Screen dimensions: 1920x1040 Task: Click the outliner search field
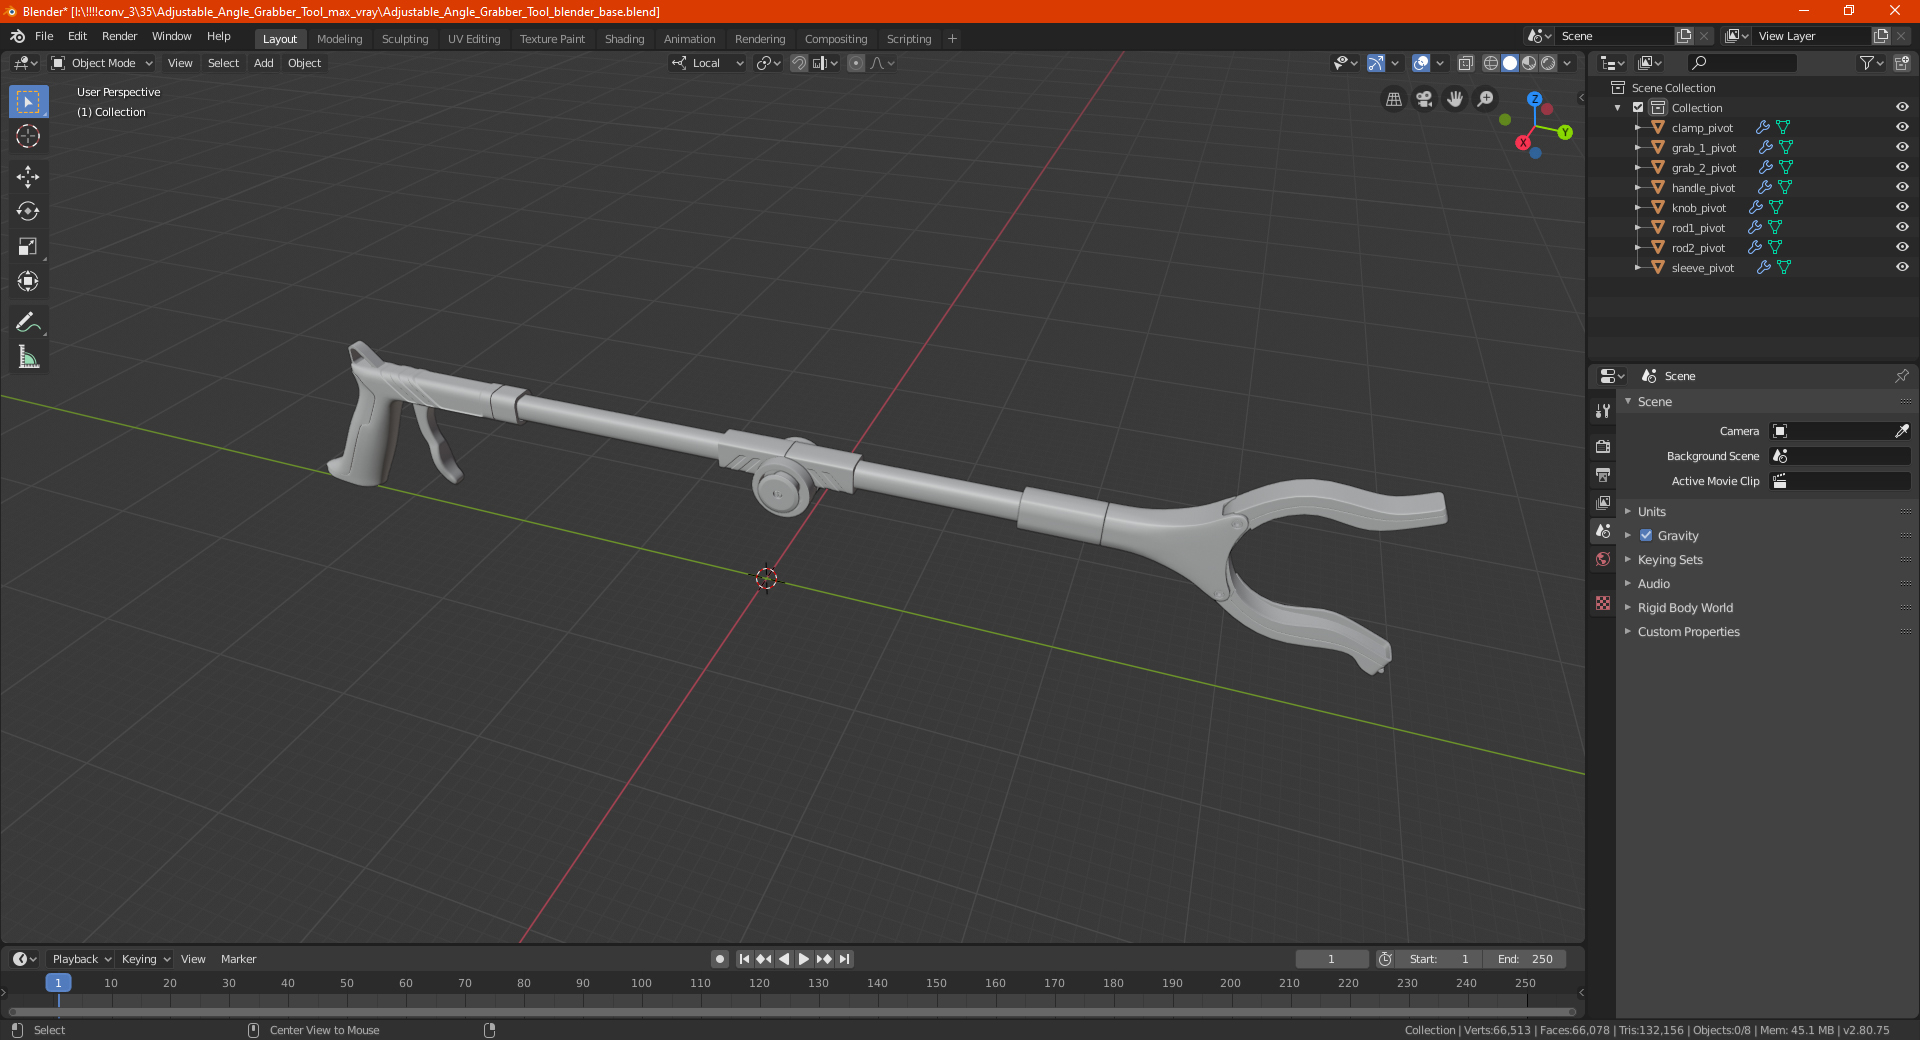click(1741, 63)
